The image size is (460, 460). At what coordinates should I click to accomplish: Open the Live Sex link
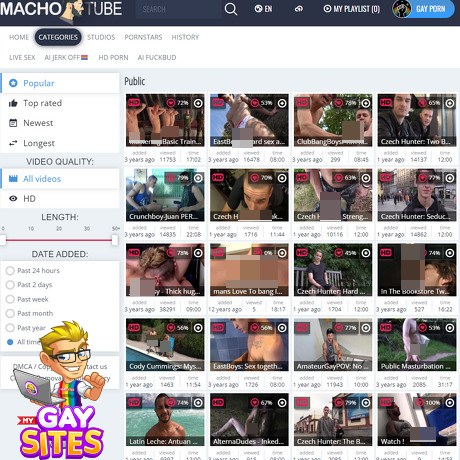[22, 58]
